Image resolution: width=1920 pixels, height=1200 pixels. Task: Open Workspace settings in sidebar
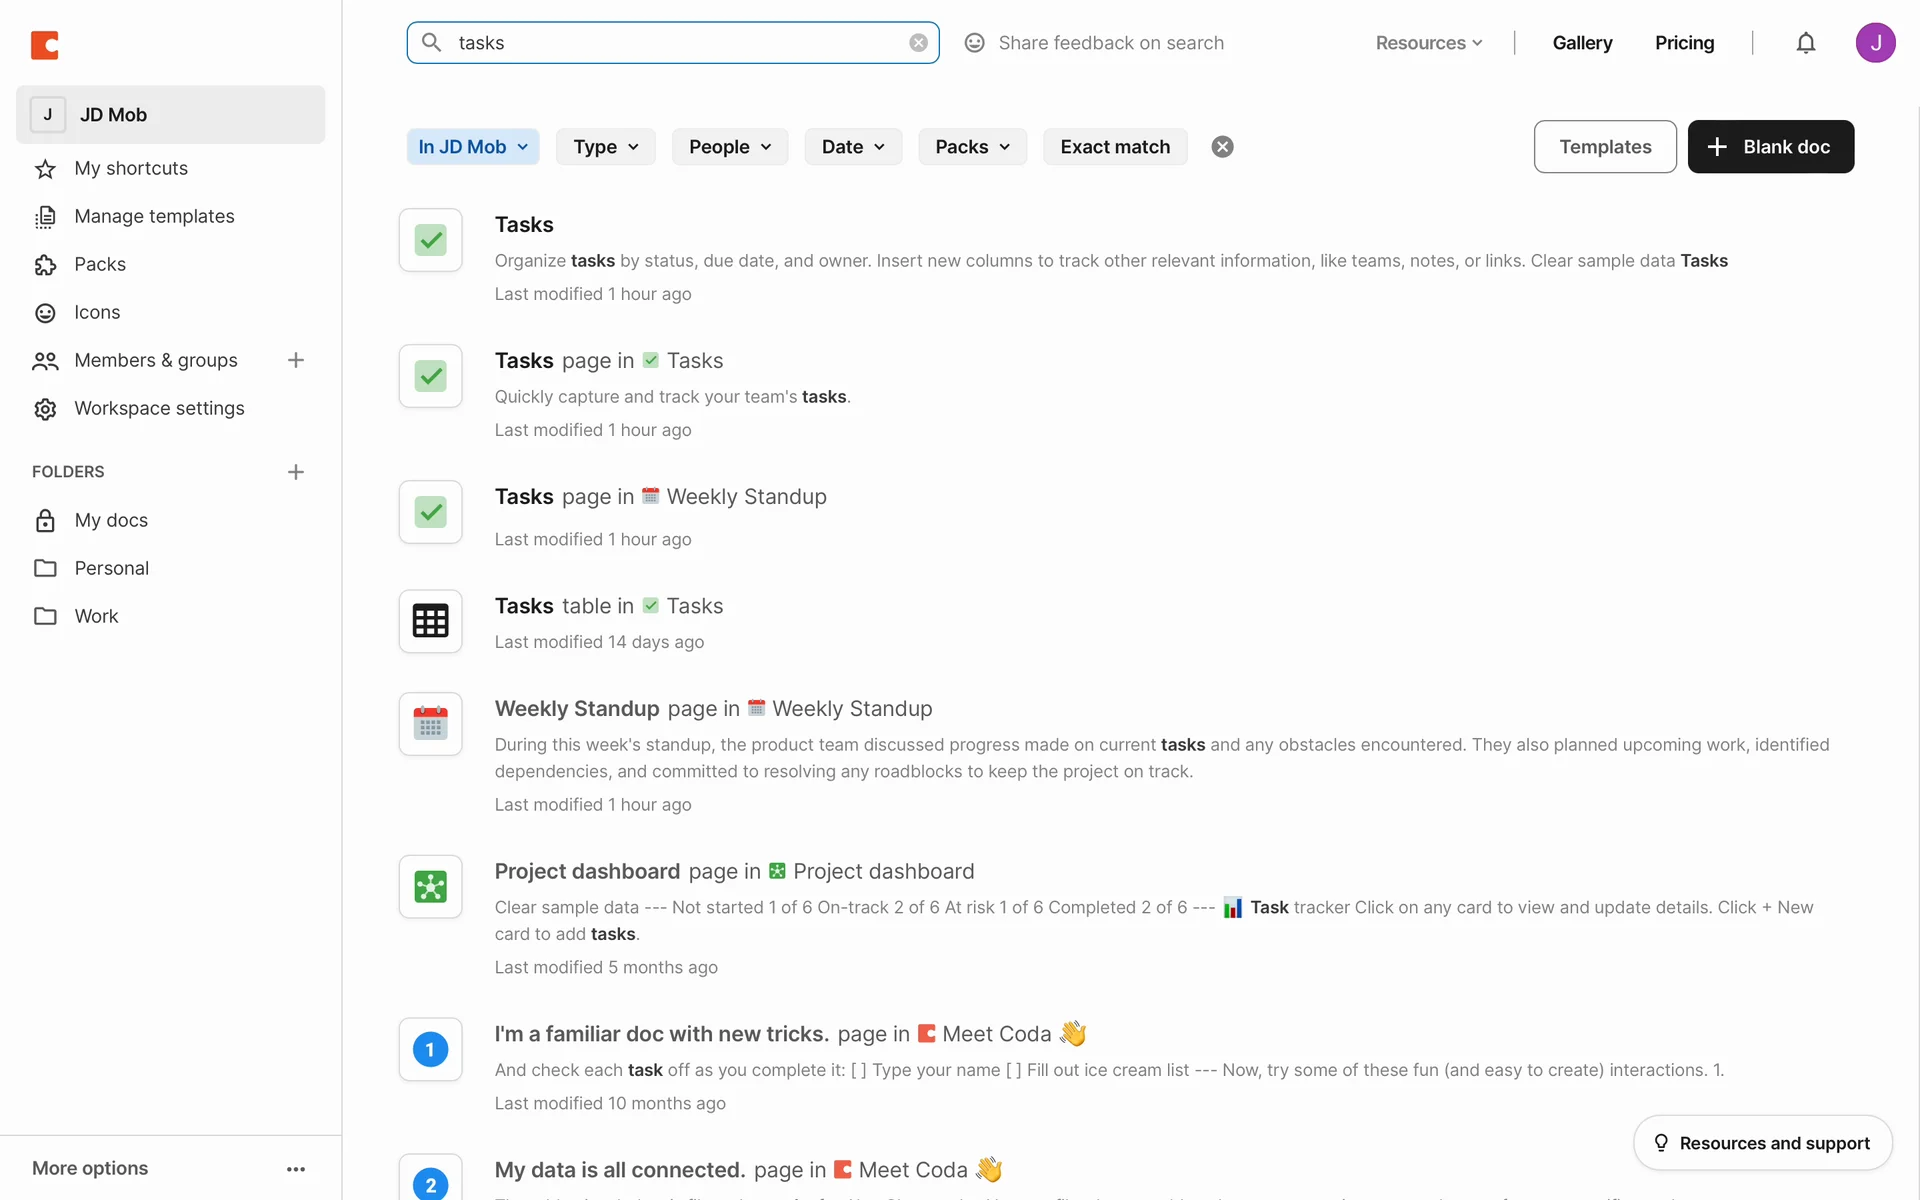tap(159, 408)
